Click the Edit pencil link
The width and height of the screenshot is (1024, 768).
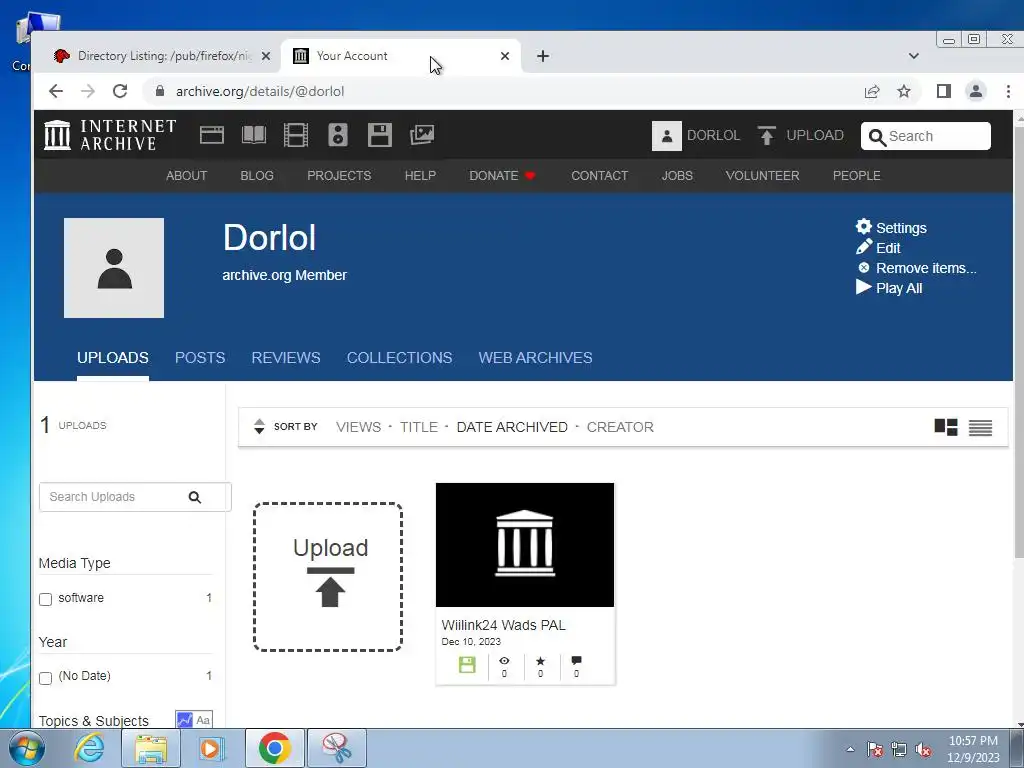click(878, 248)
